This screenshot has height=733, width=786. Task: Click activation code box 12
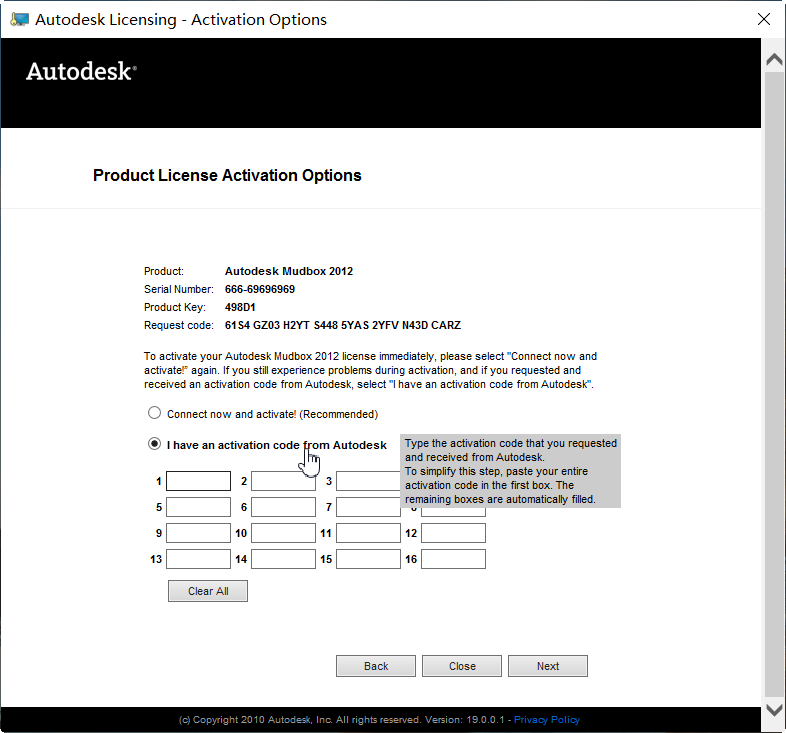pos(453,533)
